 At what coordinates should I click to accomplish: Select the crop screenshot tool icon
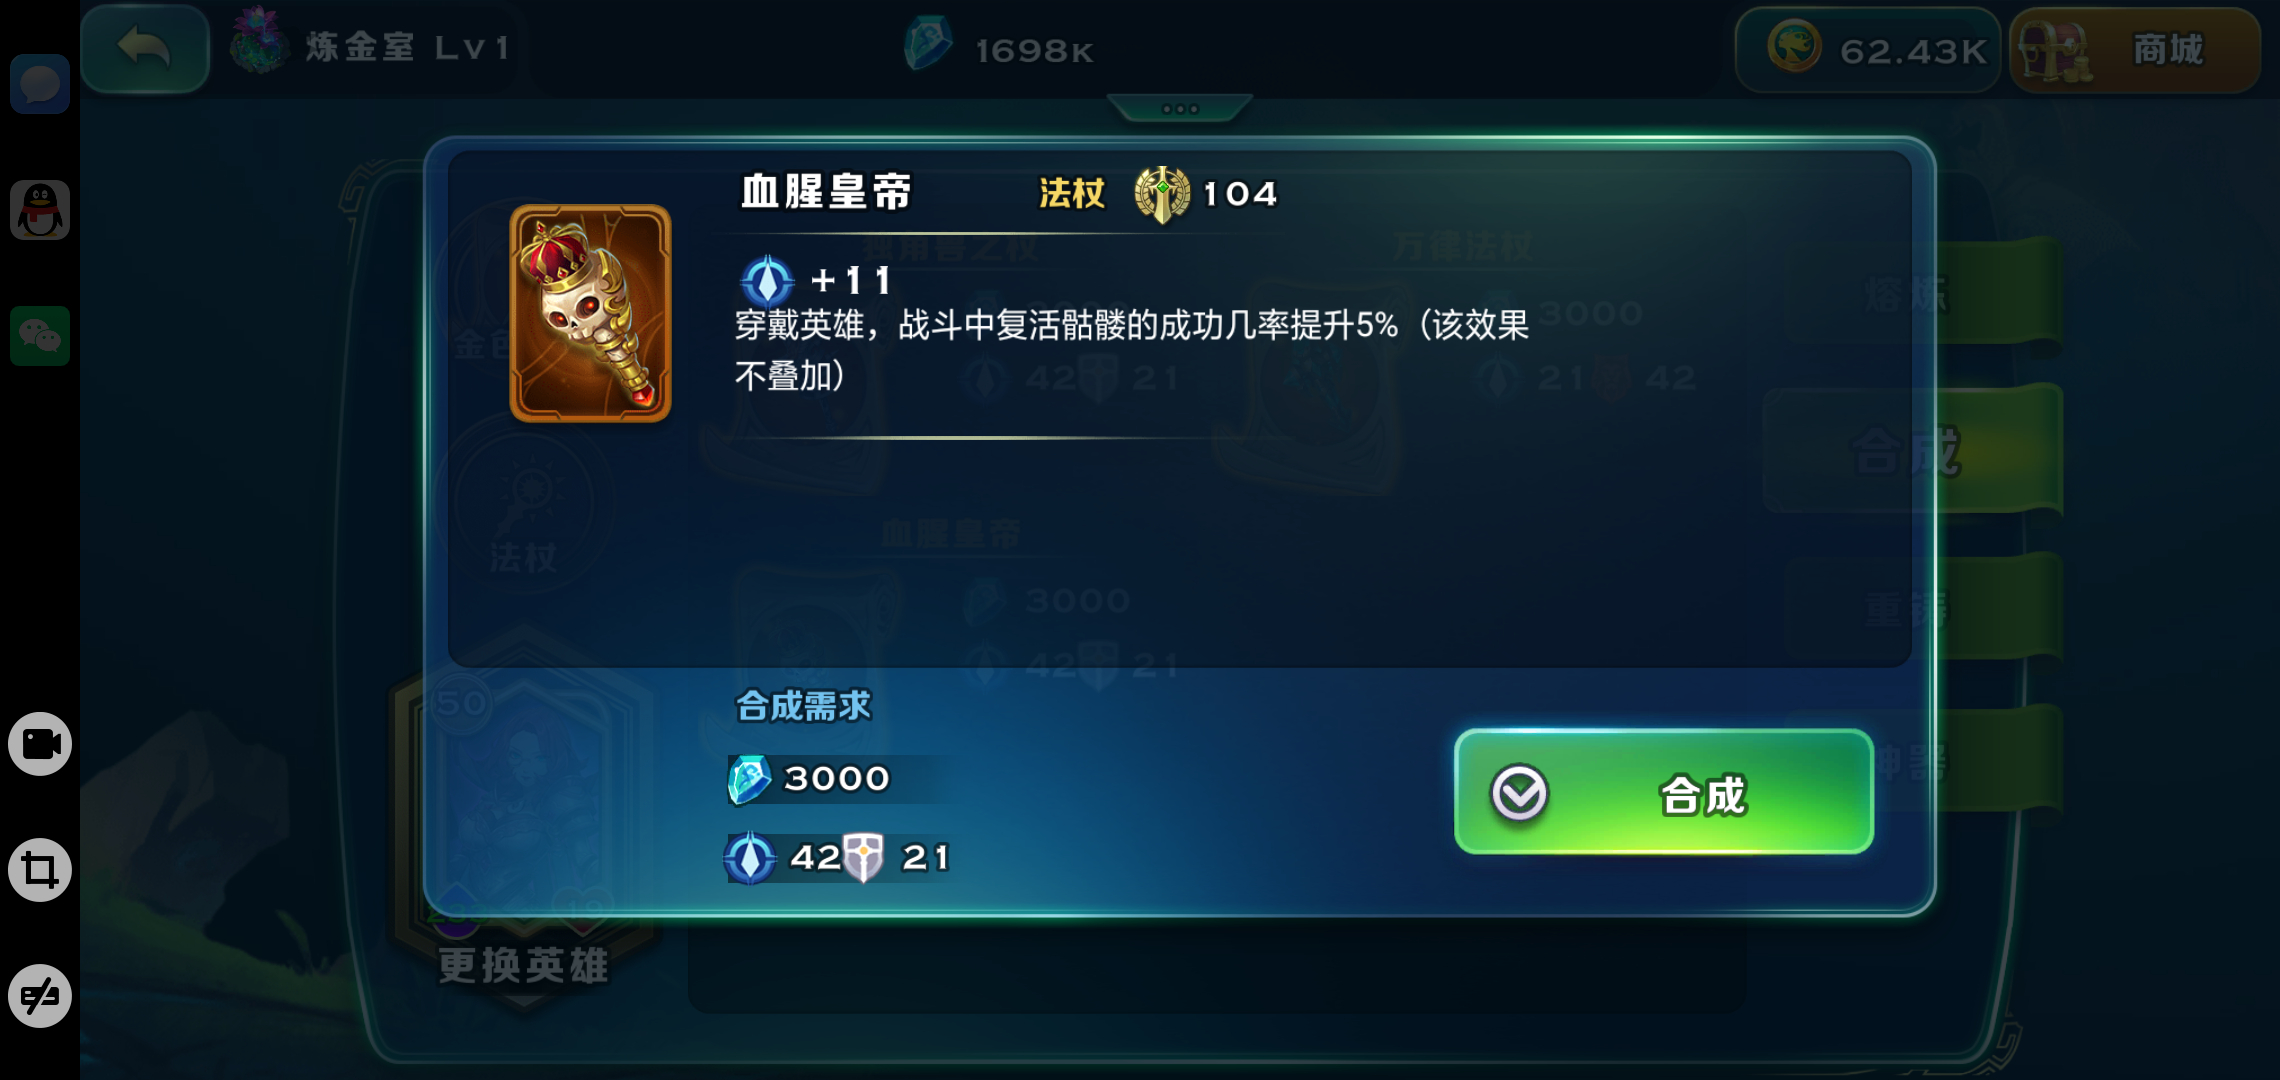point(40,870)
